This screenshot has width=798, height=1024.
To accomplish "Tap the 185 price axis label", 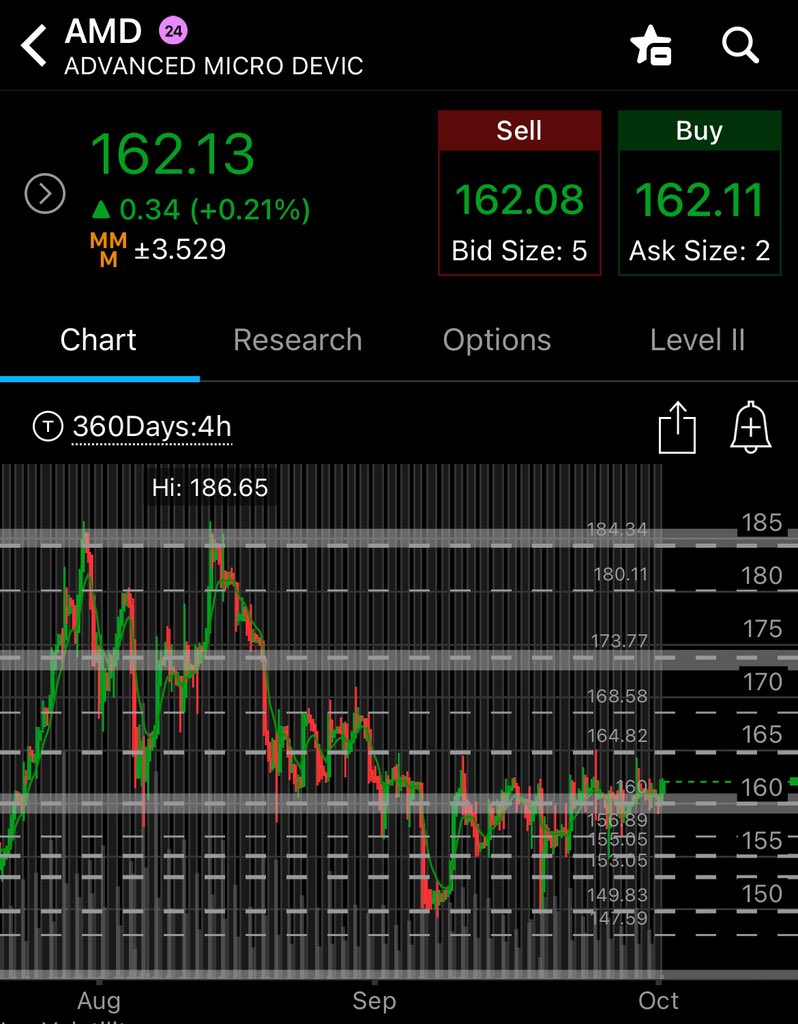I will click(x=761, y=523).
